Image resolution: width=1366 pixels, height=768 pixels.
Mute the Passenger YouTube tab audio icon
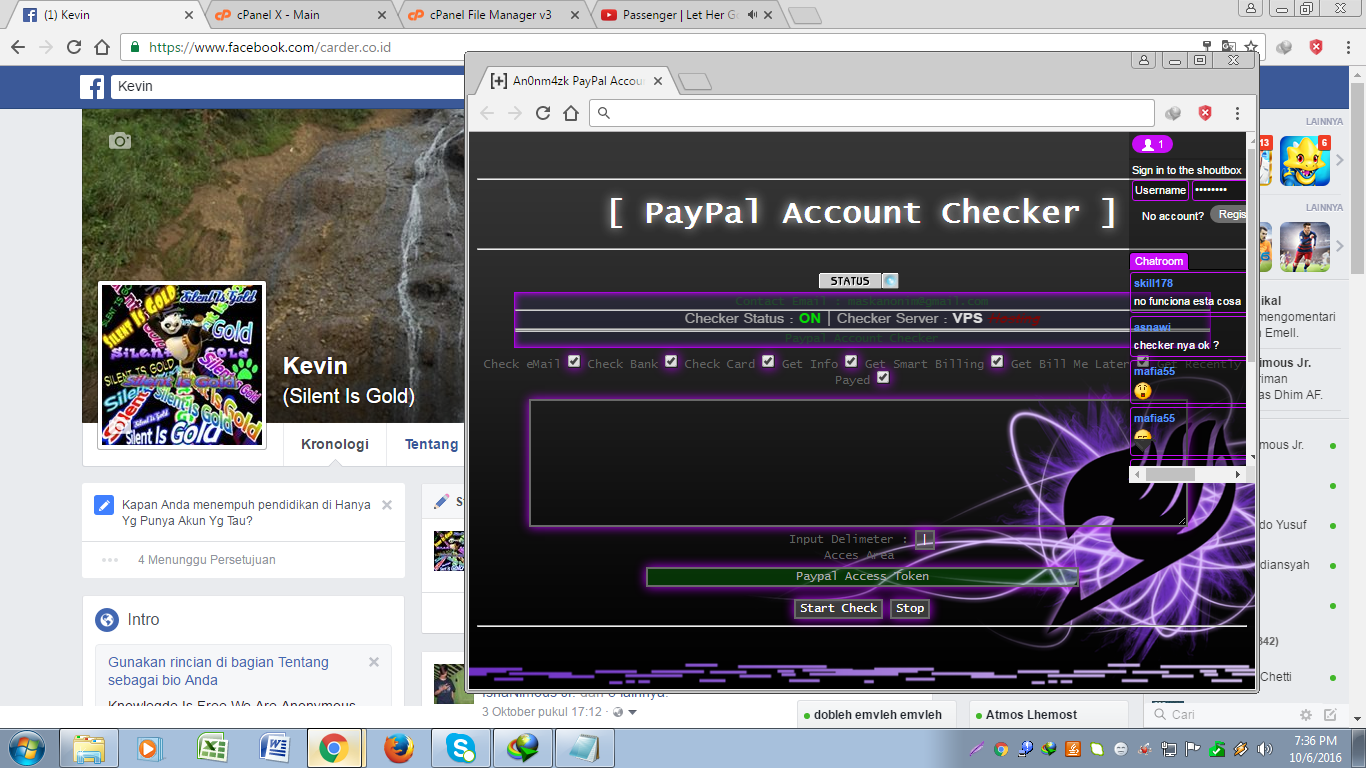point(752,15)
